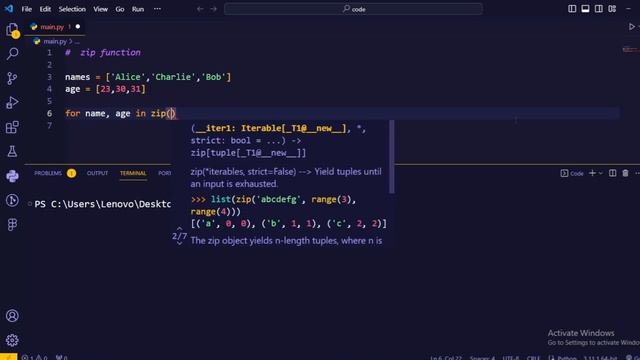Click the age list on line 4

point(105,89)
